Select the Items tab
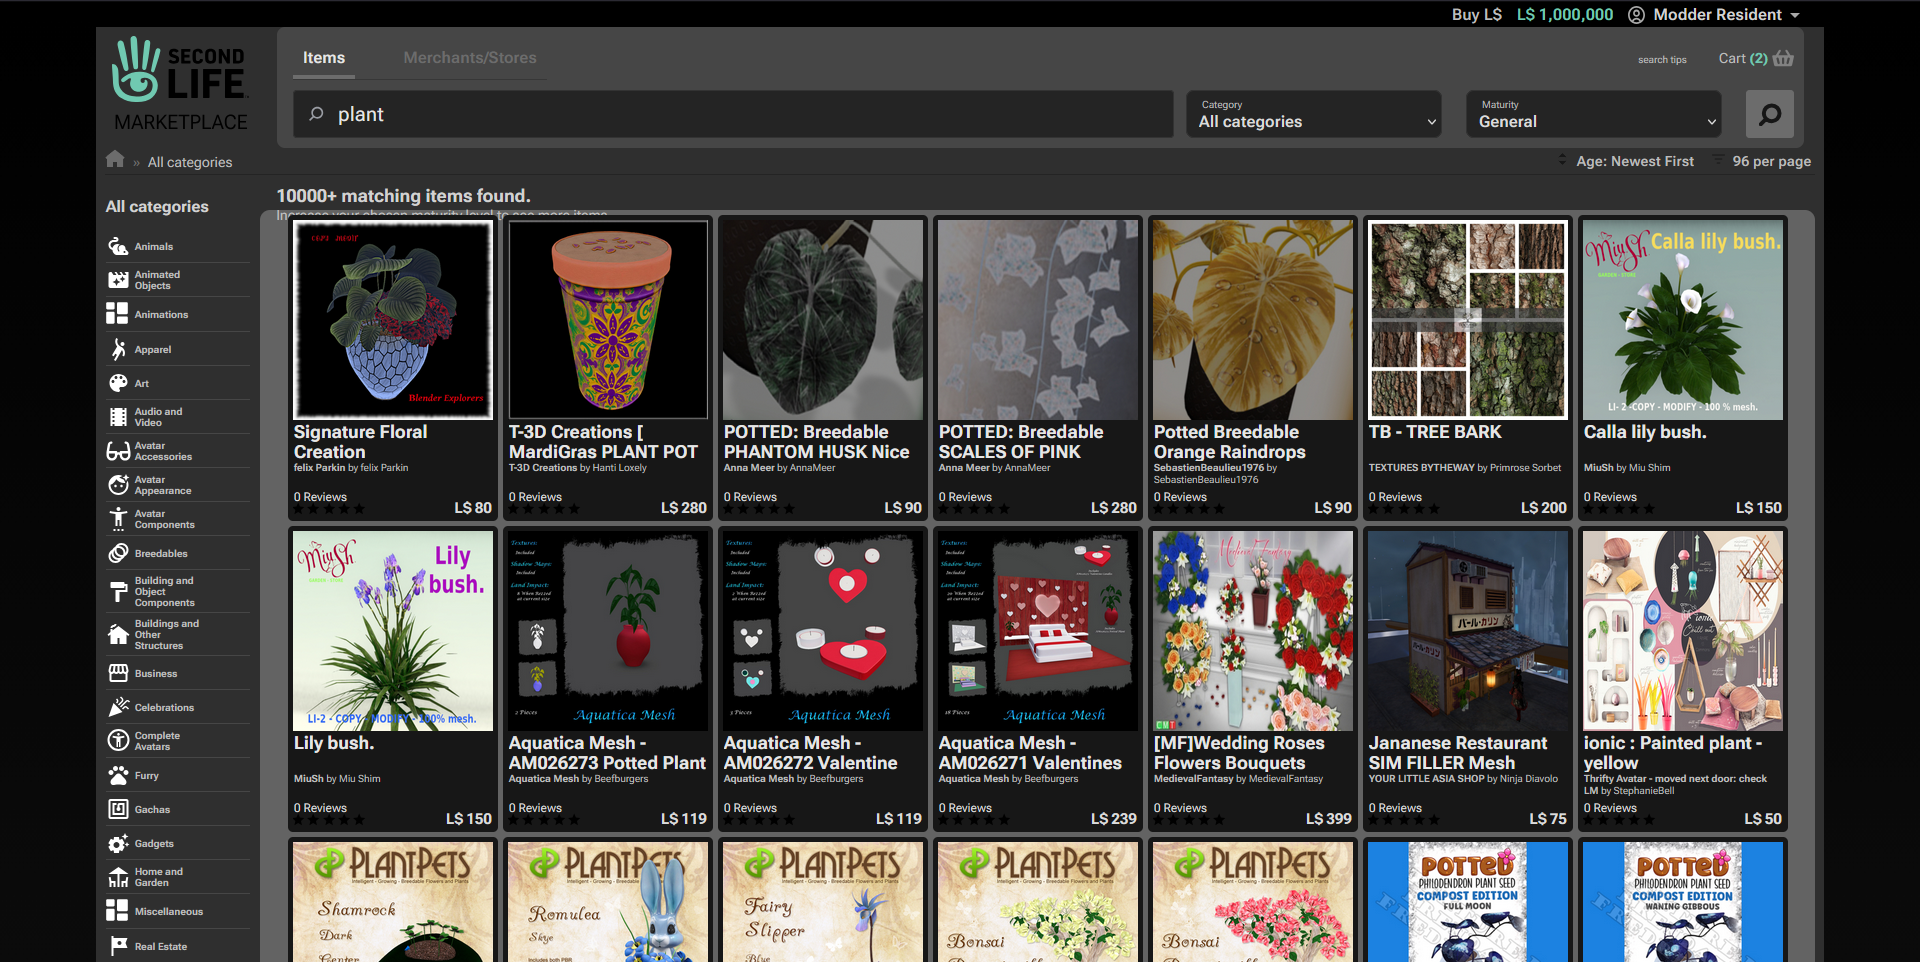The image size is (1920, 962). click(x=324, y=58)
